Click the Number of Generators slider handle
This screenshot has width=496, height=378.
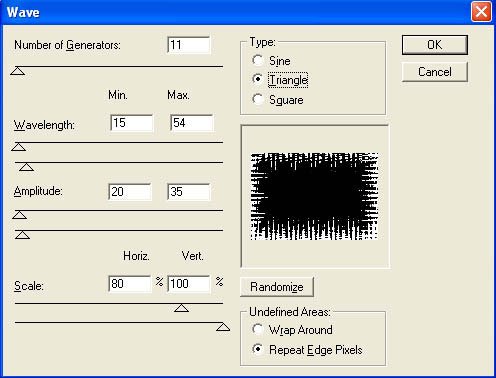[18, 71]
